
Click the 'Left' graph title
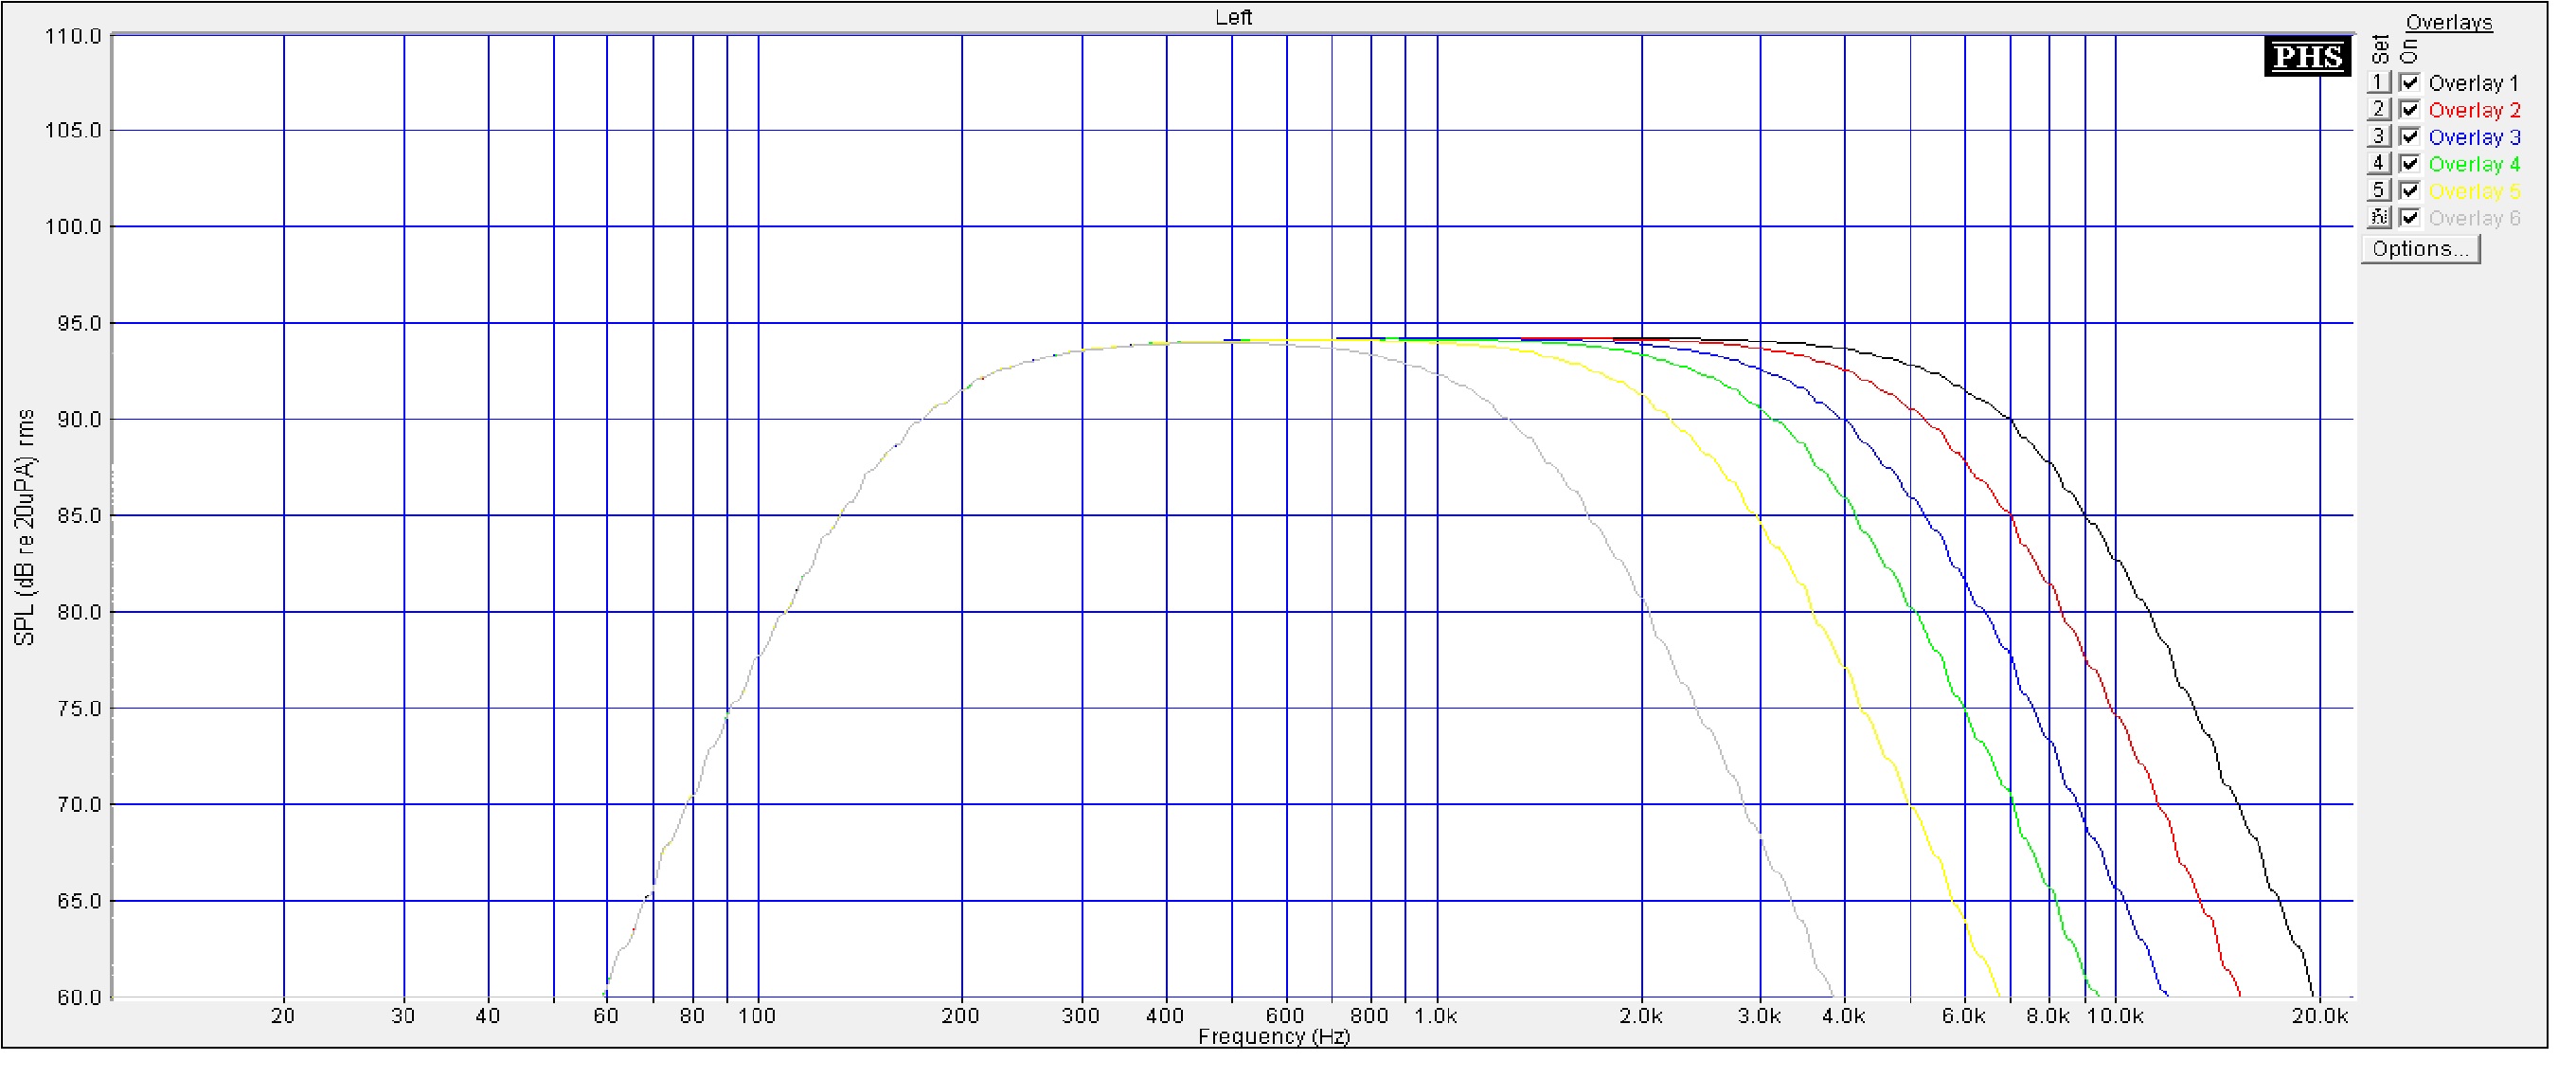pyautogui.click(x=1233, y=17)
